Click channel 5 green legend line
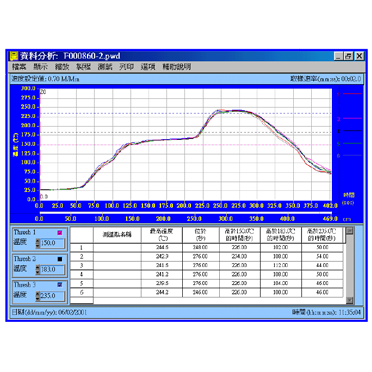 352,143
